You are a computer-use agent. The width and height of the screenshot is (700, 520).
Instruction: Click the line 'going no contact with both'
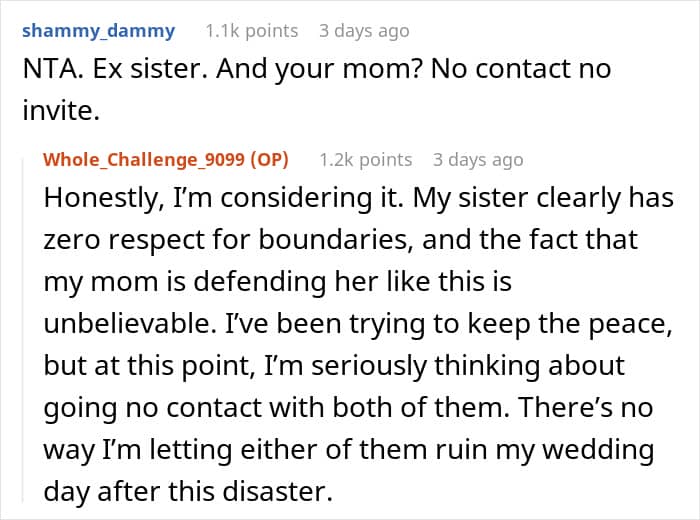348,408
